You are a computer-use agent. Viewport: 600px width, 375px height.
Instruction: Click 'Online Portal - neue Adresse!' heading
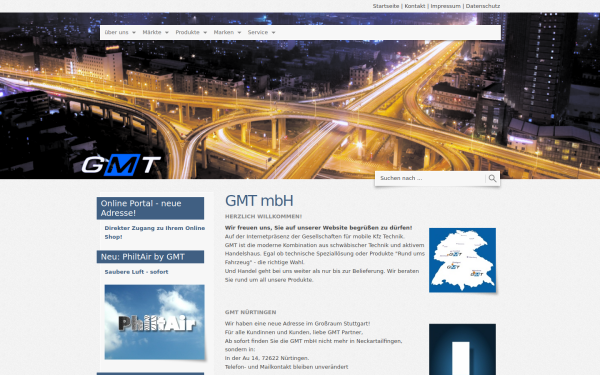coord(150,208)
